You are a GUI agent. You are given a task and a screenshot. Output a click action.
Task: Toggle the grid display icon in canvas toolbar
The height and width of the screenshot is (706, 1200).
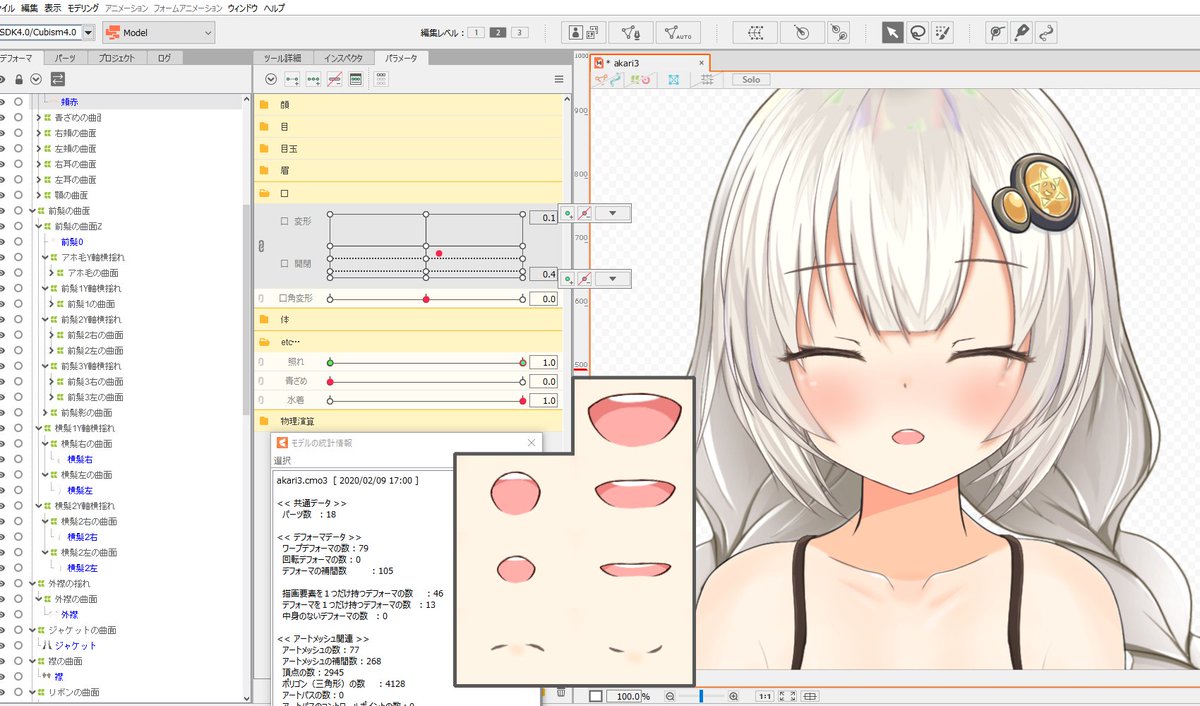click(x=707, y=79)
